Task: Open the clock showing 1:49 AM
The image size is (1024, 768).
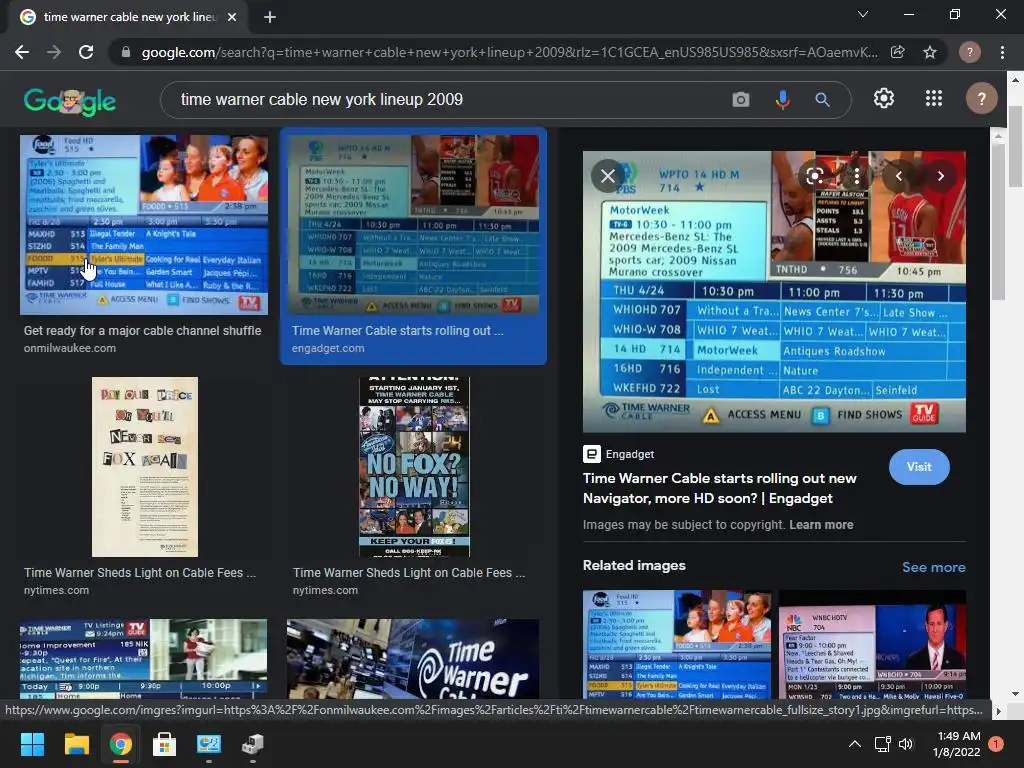Action: point(957,744)
